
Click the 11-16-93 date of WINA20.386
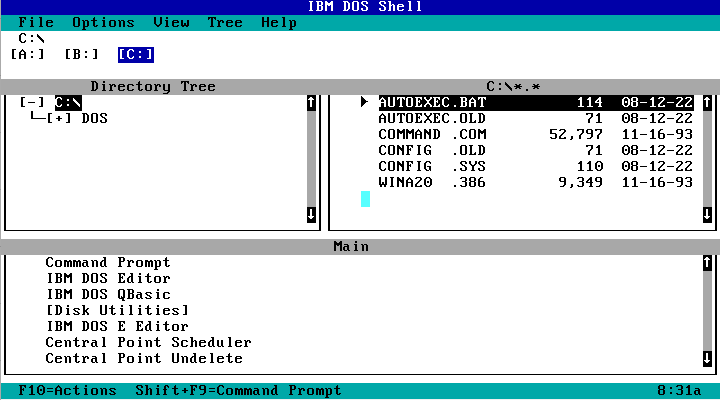pyautogui.click(x=657, y=182)
